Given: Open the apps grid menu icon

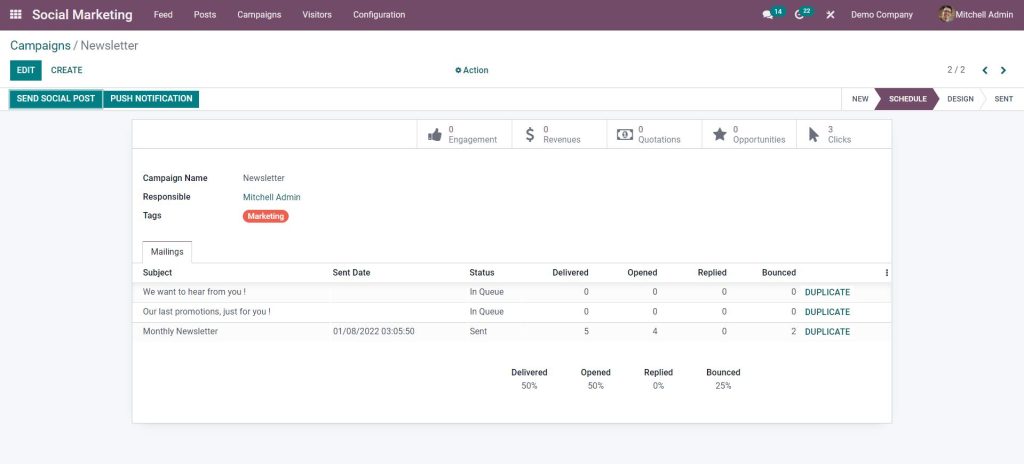Looking at the screenshot, I should [16, 14].
